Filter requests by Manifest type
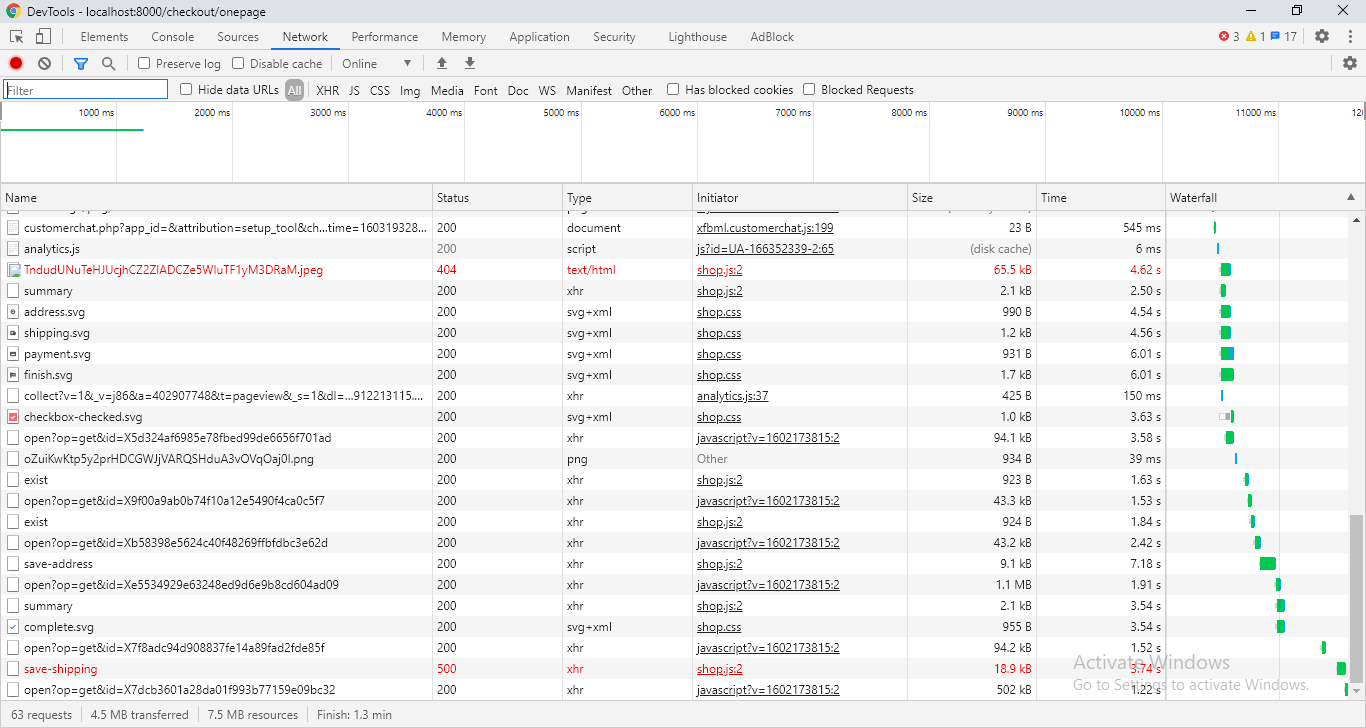 click(x=589, y=90)
